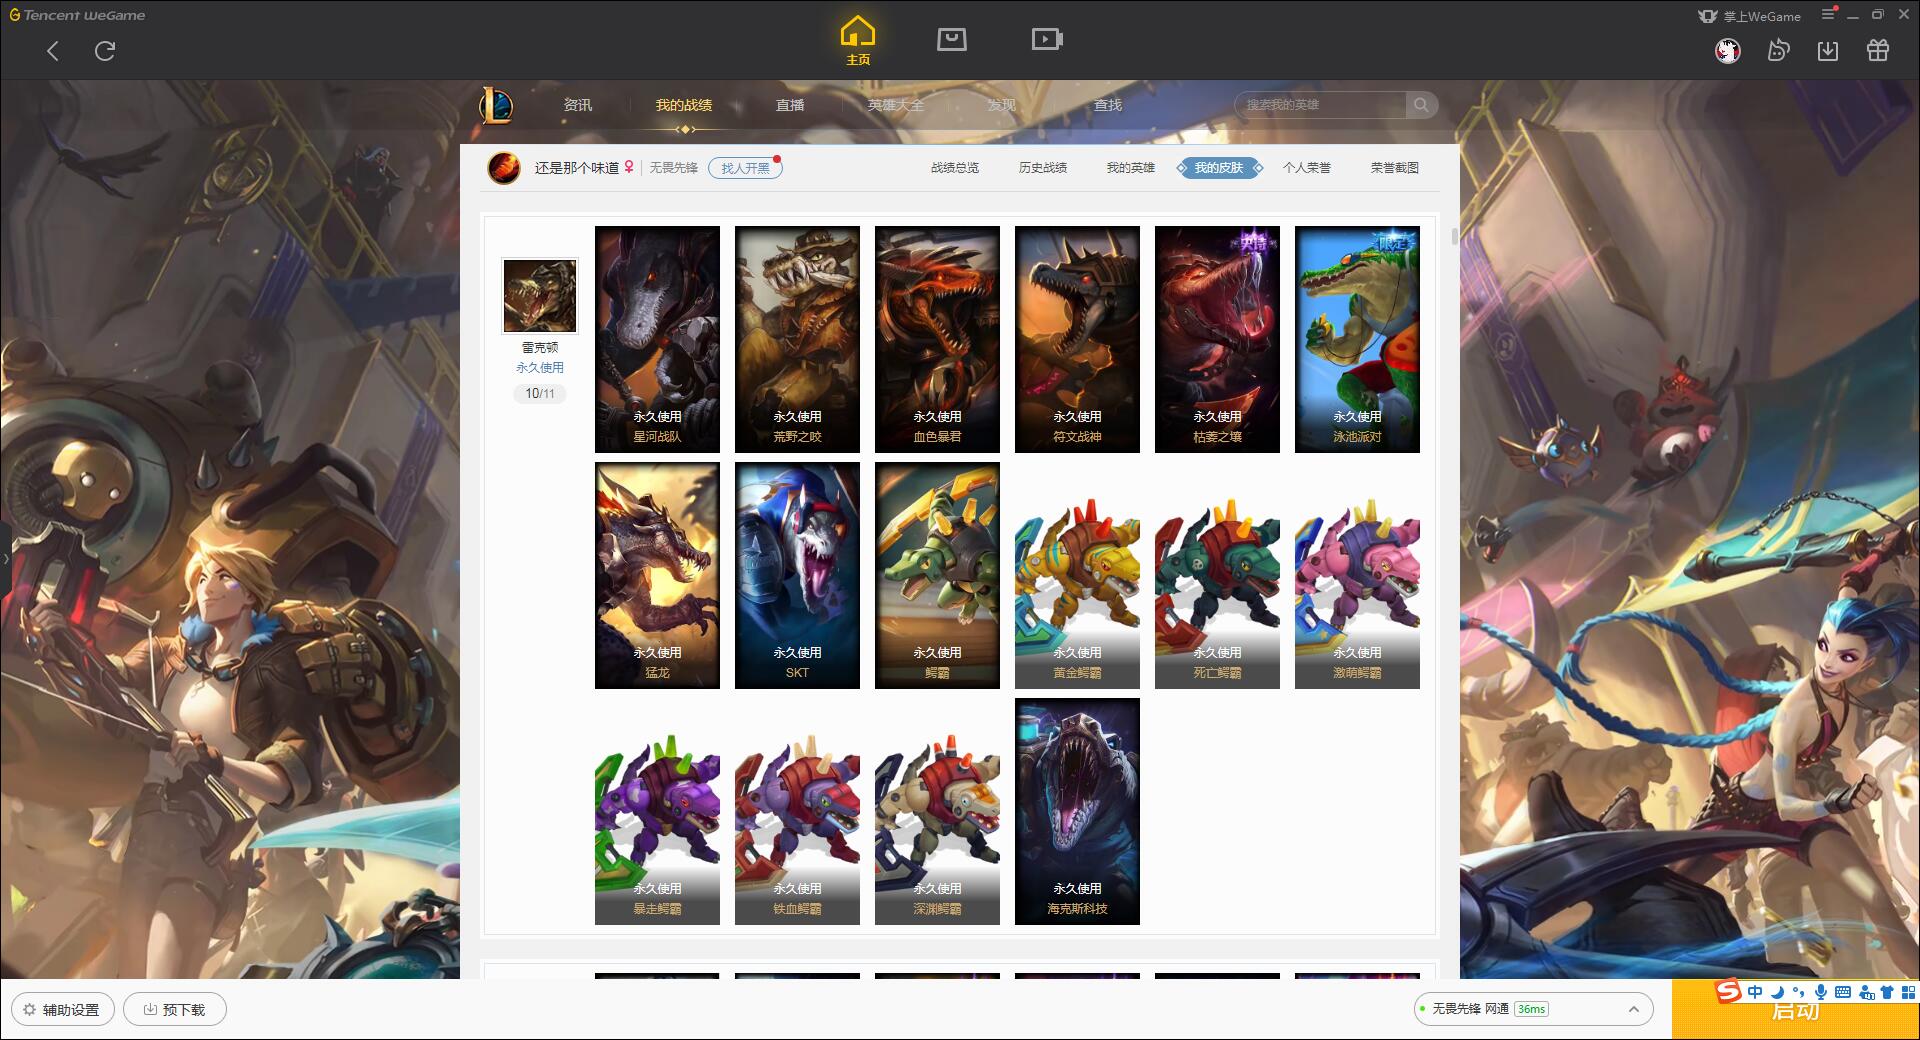This screenshot has height=1040, width=1920.
Task: Open the 死亡鳄霸 chroma card
Action: pos(1217,575)
